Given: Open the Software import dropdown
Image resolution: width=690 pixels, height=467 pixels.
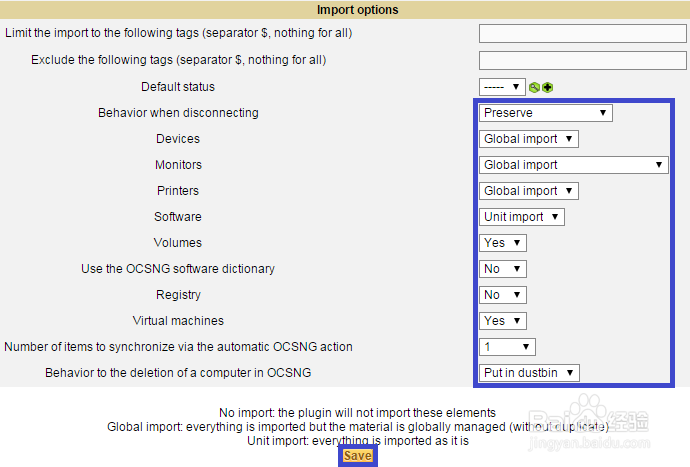Looking at the screenshot, I should pos(522,217).
